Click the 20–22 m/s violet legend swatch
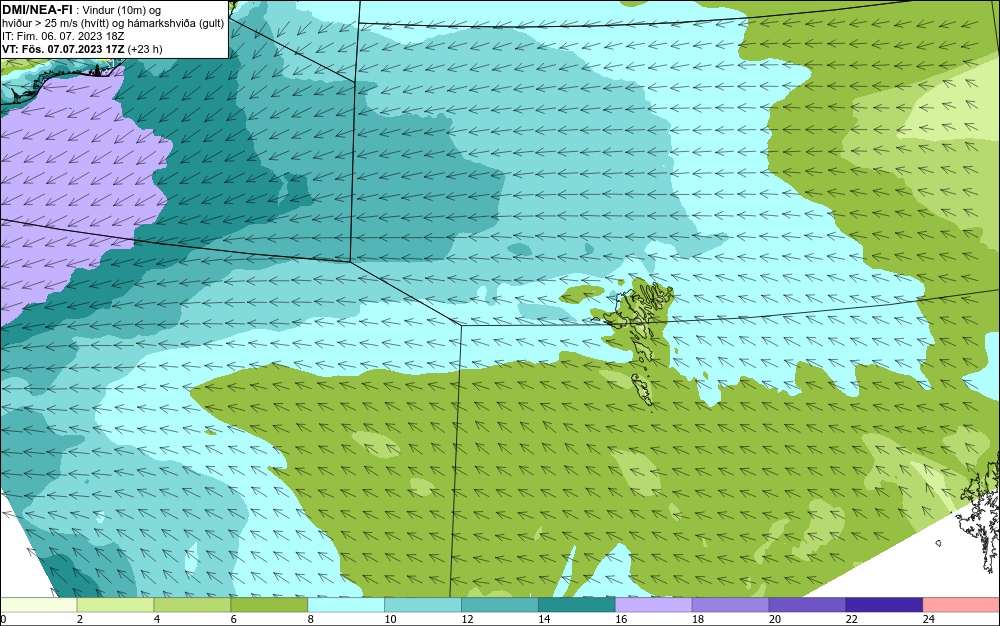1000x626 pixels. pyautogui.click(x=807, y=605)
